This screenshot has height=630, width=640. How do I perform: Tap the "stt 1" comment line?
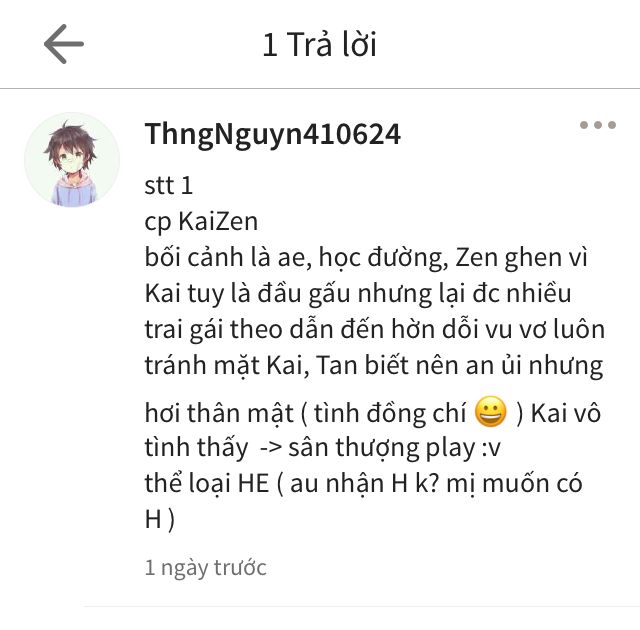coord(169,185)
